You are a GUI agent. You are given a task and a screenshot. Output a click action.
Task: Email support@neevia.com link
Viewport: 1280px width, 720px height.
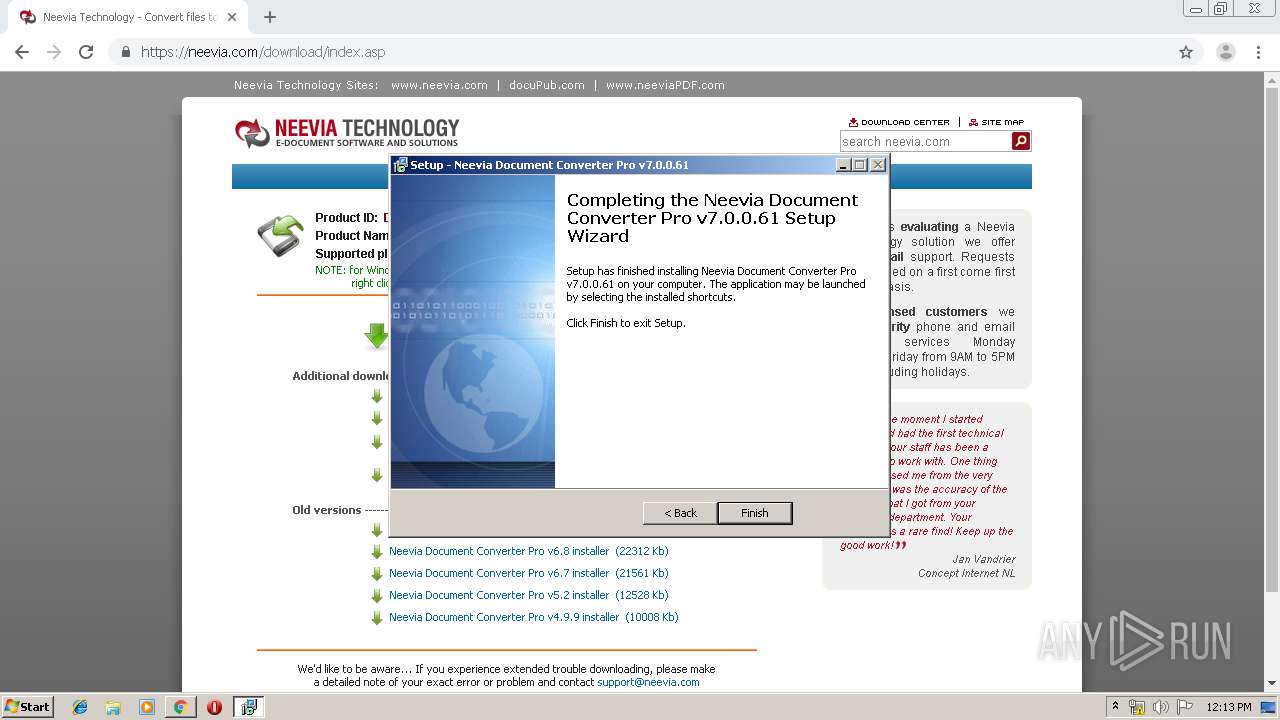[x=648, y=682]
